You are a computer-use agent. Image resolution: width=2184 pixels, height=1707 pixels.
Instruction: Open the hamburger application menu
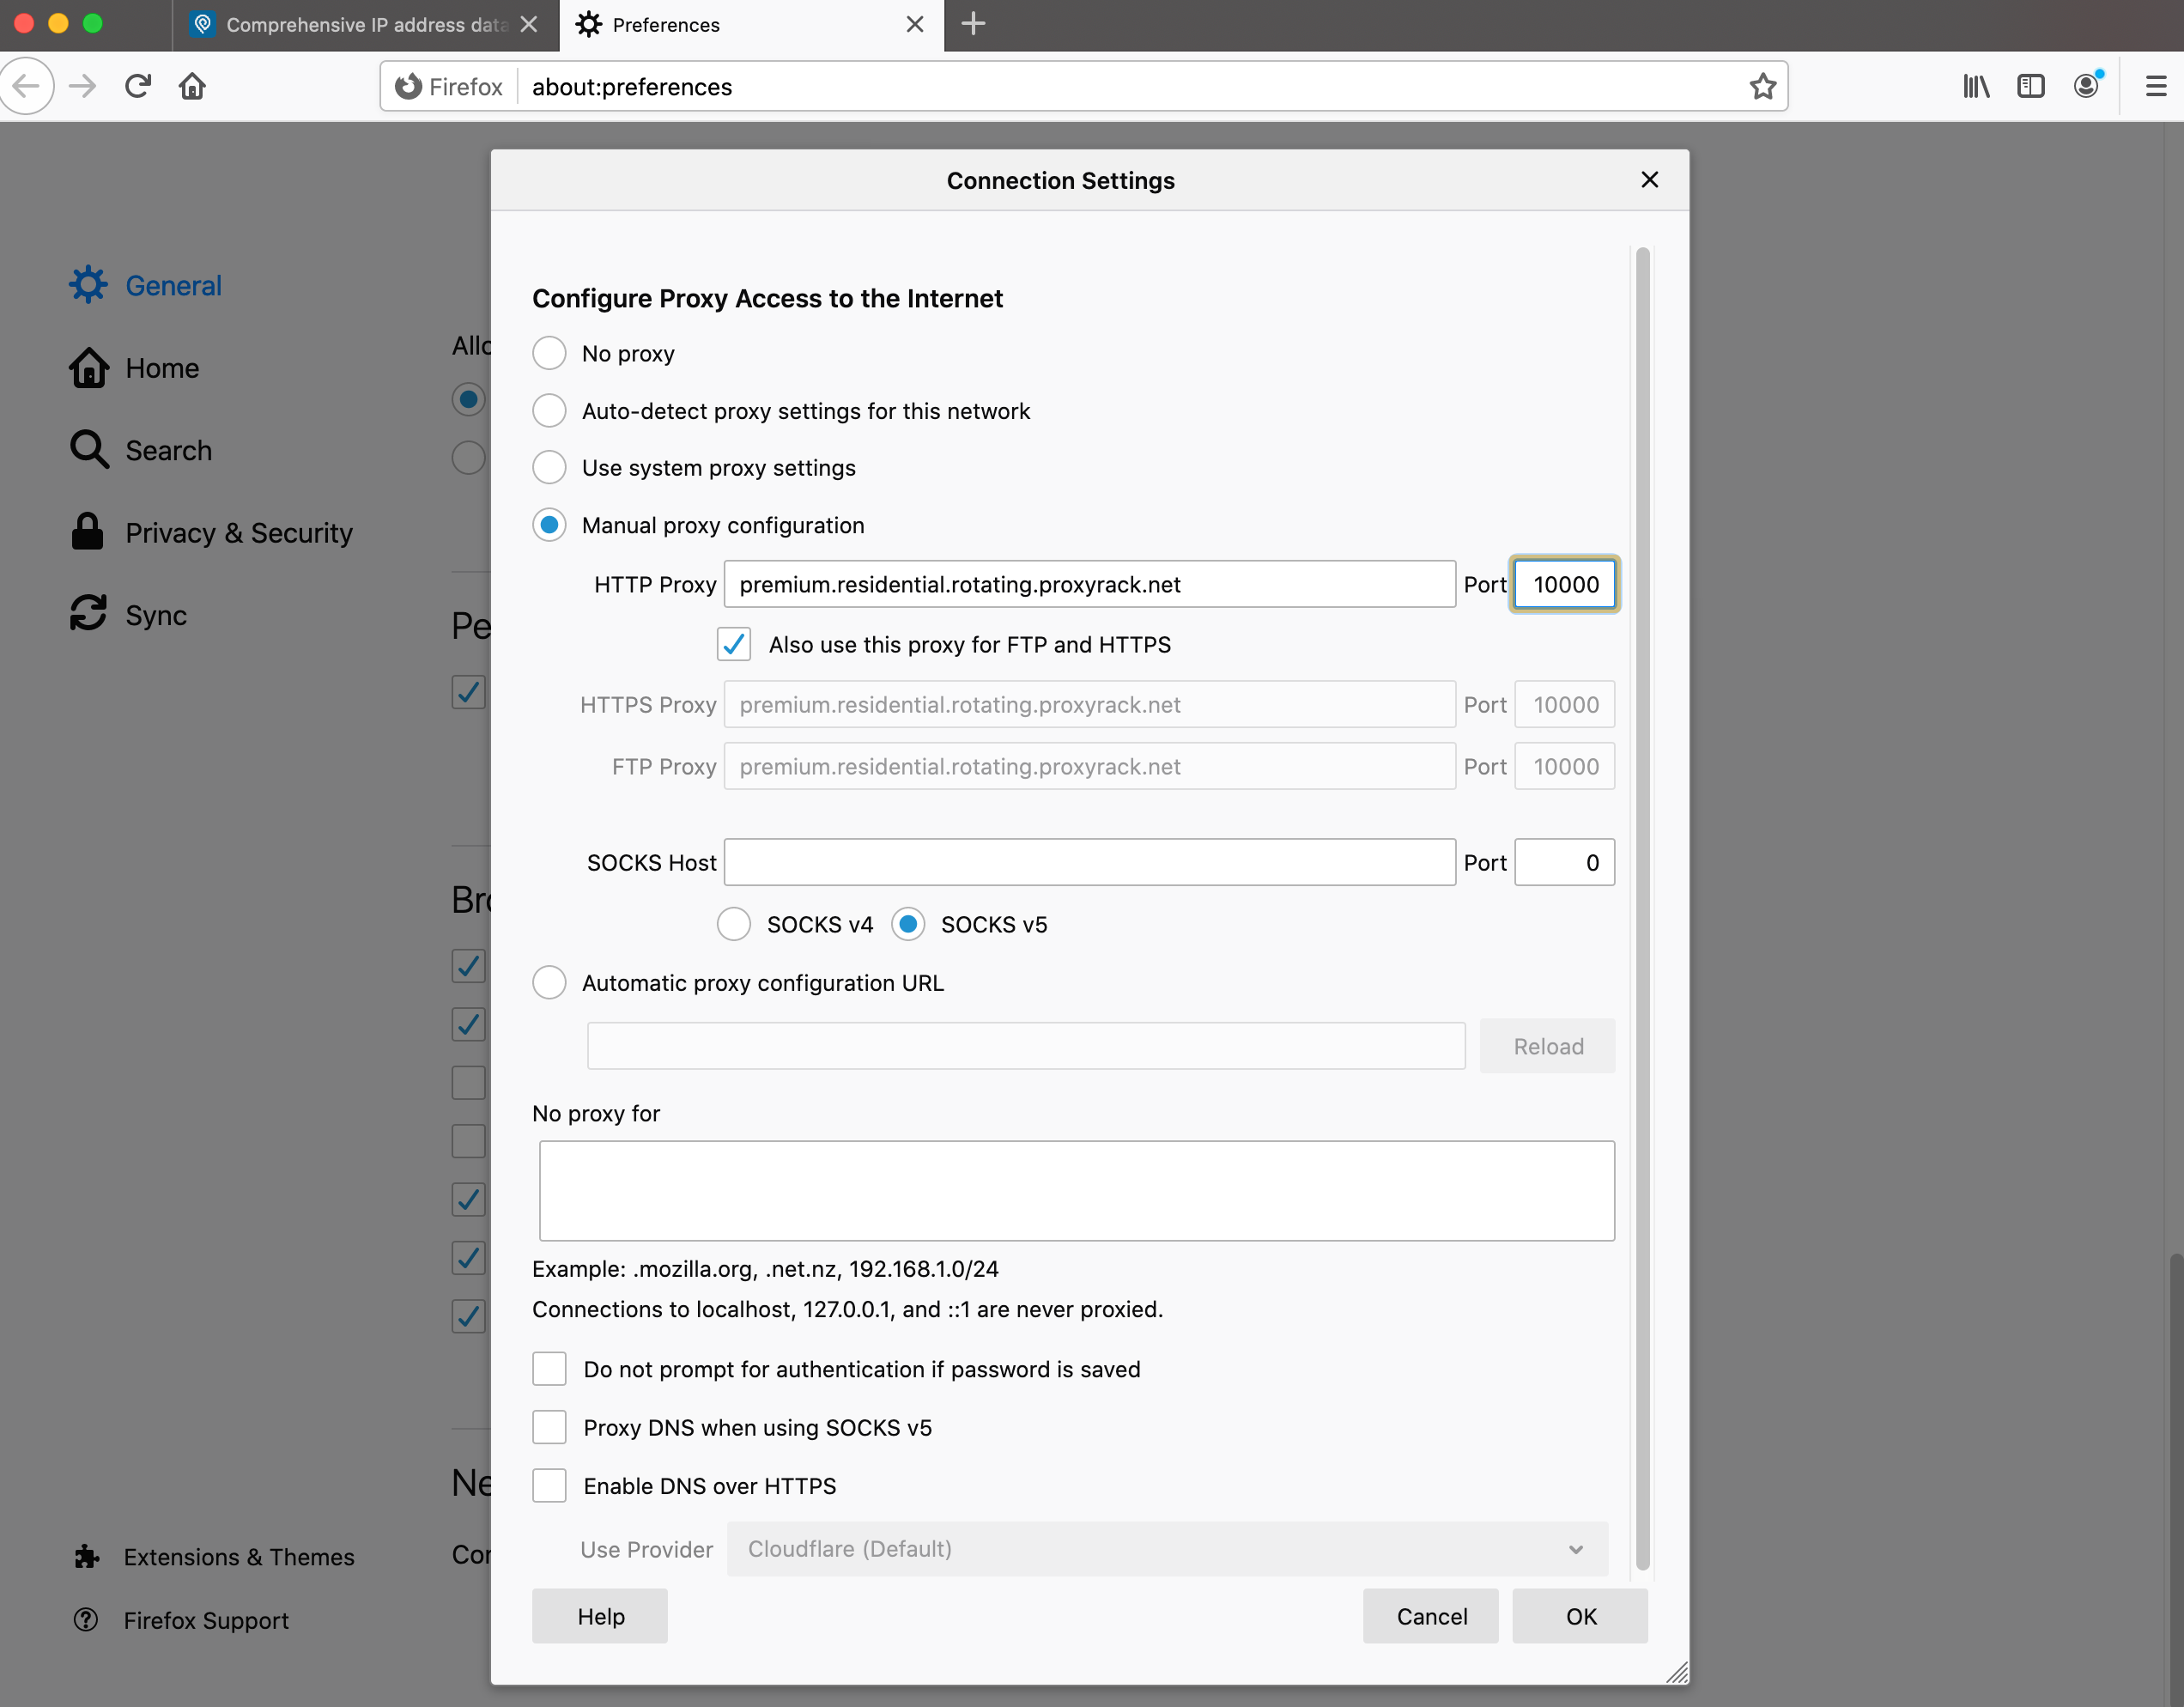coord(2156,87)
